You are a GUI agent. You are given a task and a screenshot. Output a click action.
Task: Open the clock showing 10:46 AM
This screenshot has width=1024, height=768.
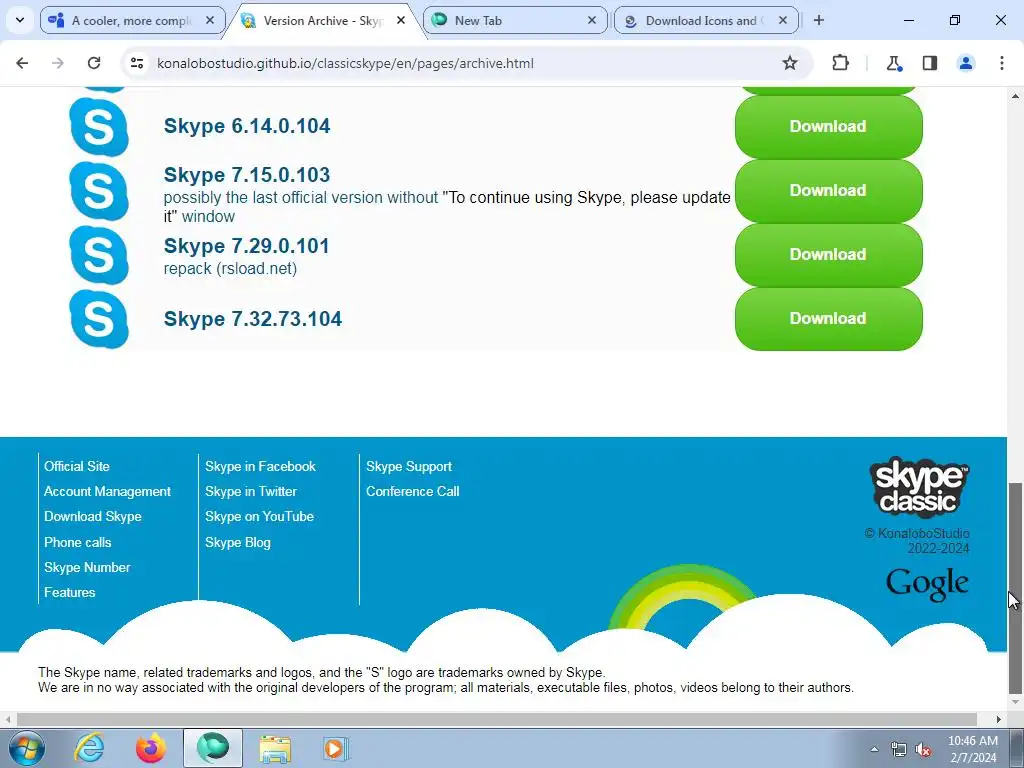point(972,749)
